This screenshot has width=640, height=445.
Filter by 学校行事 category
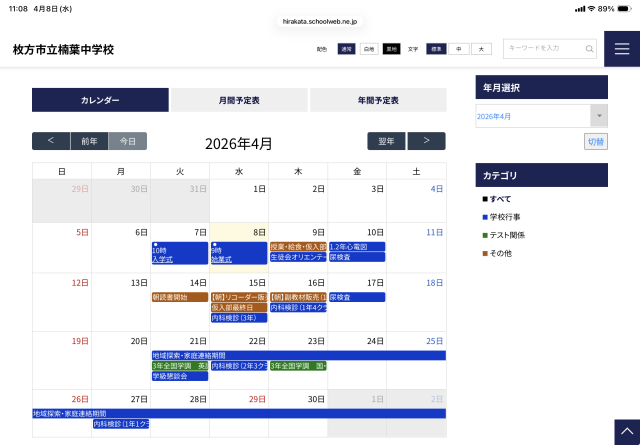(x=504, y=217)
